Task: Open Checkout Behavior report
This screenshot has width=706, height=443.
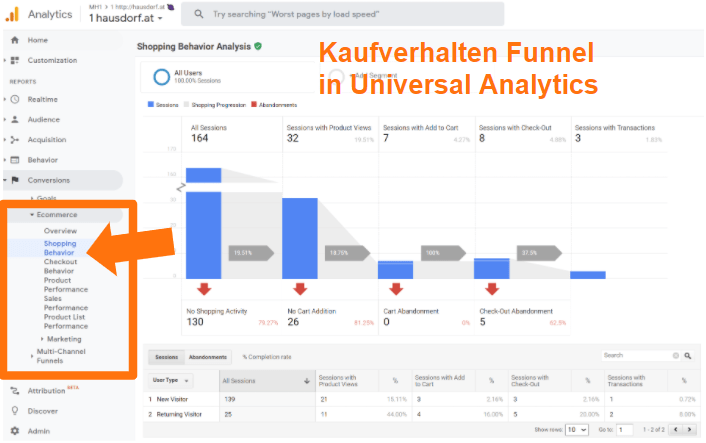Action: click(x=60, y=266)
